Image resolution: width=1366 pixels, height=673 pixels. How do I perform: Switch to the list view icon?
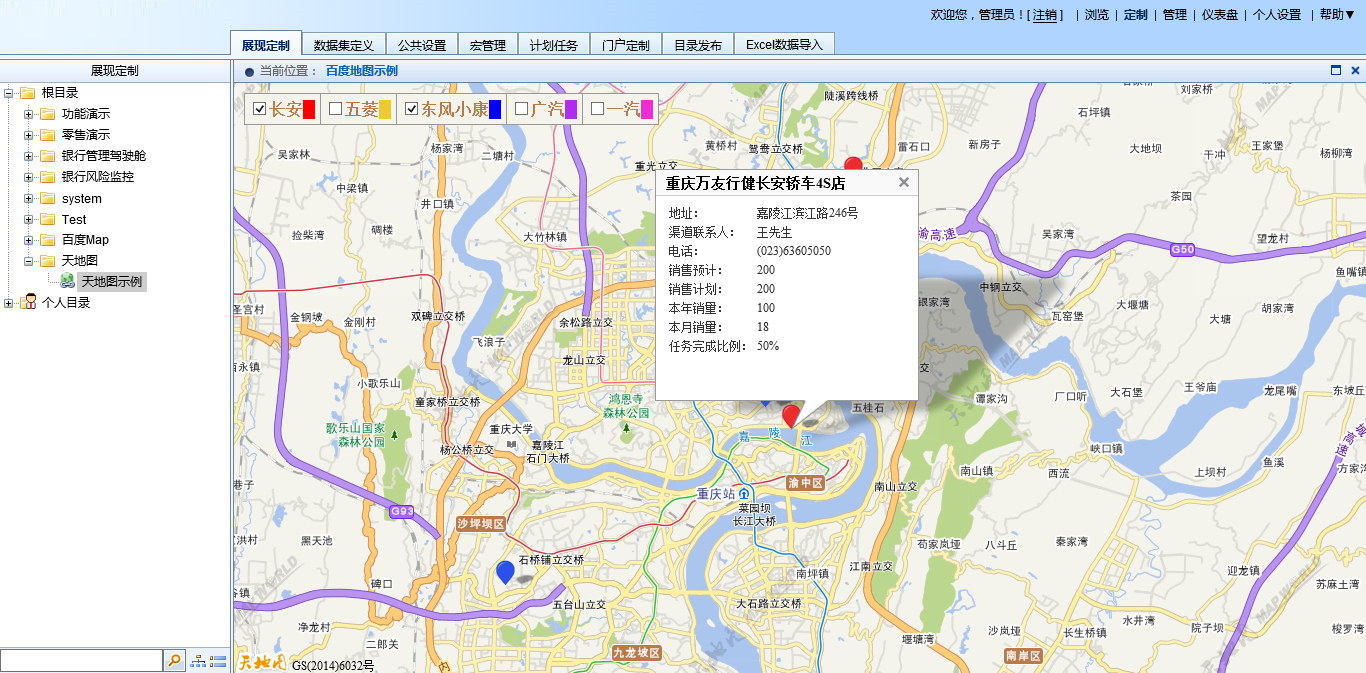tap(218, 660)
